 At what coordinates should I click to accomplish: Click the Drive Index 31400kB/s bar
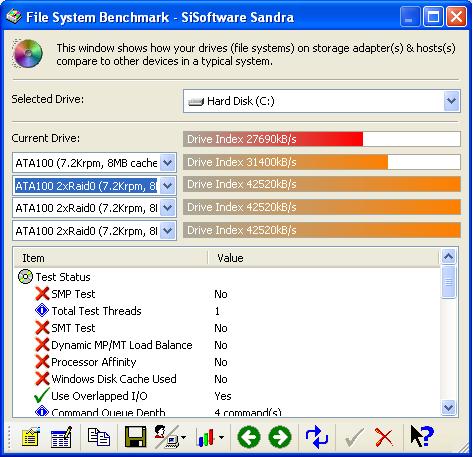pos(322,162)
